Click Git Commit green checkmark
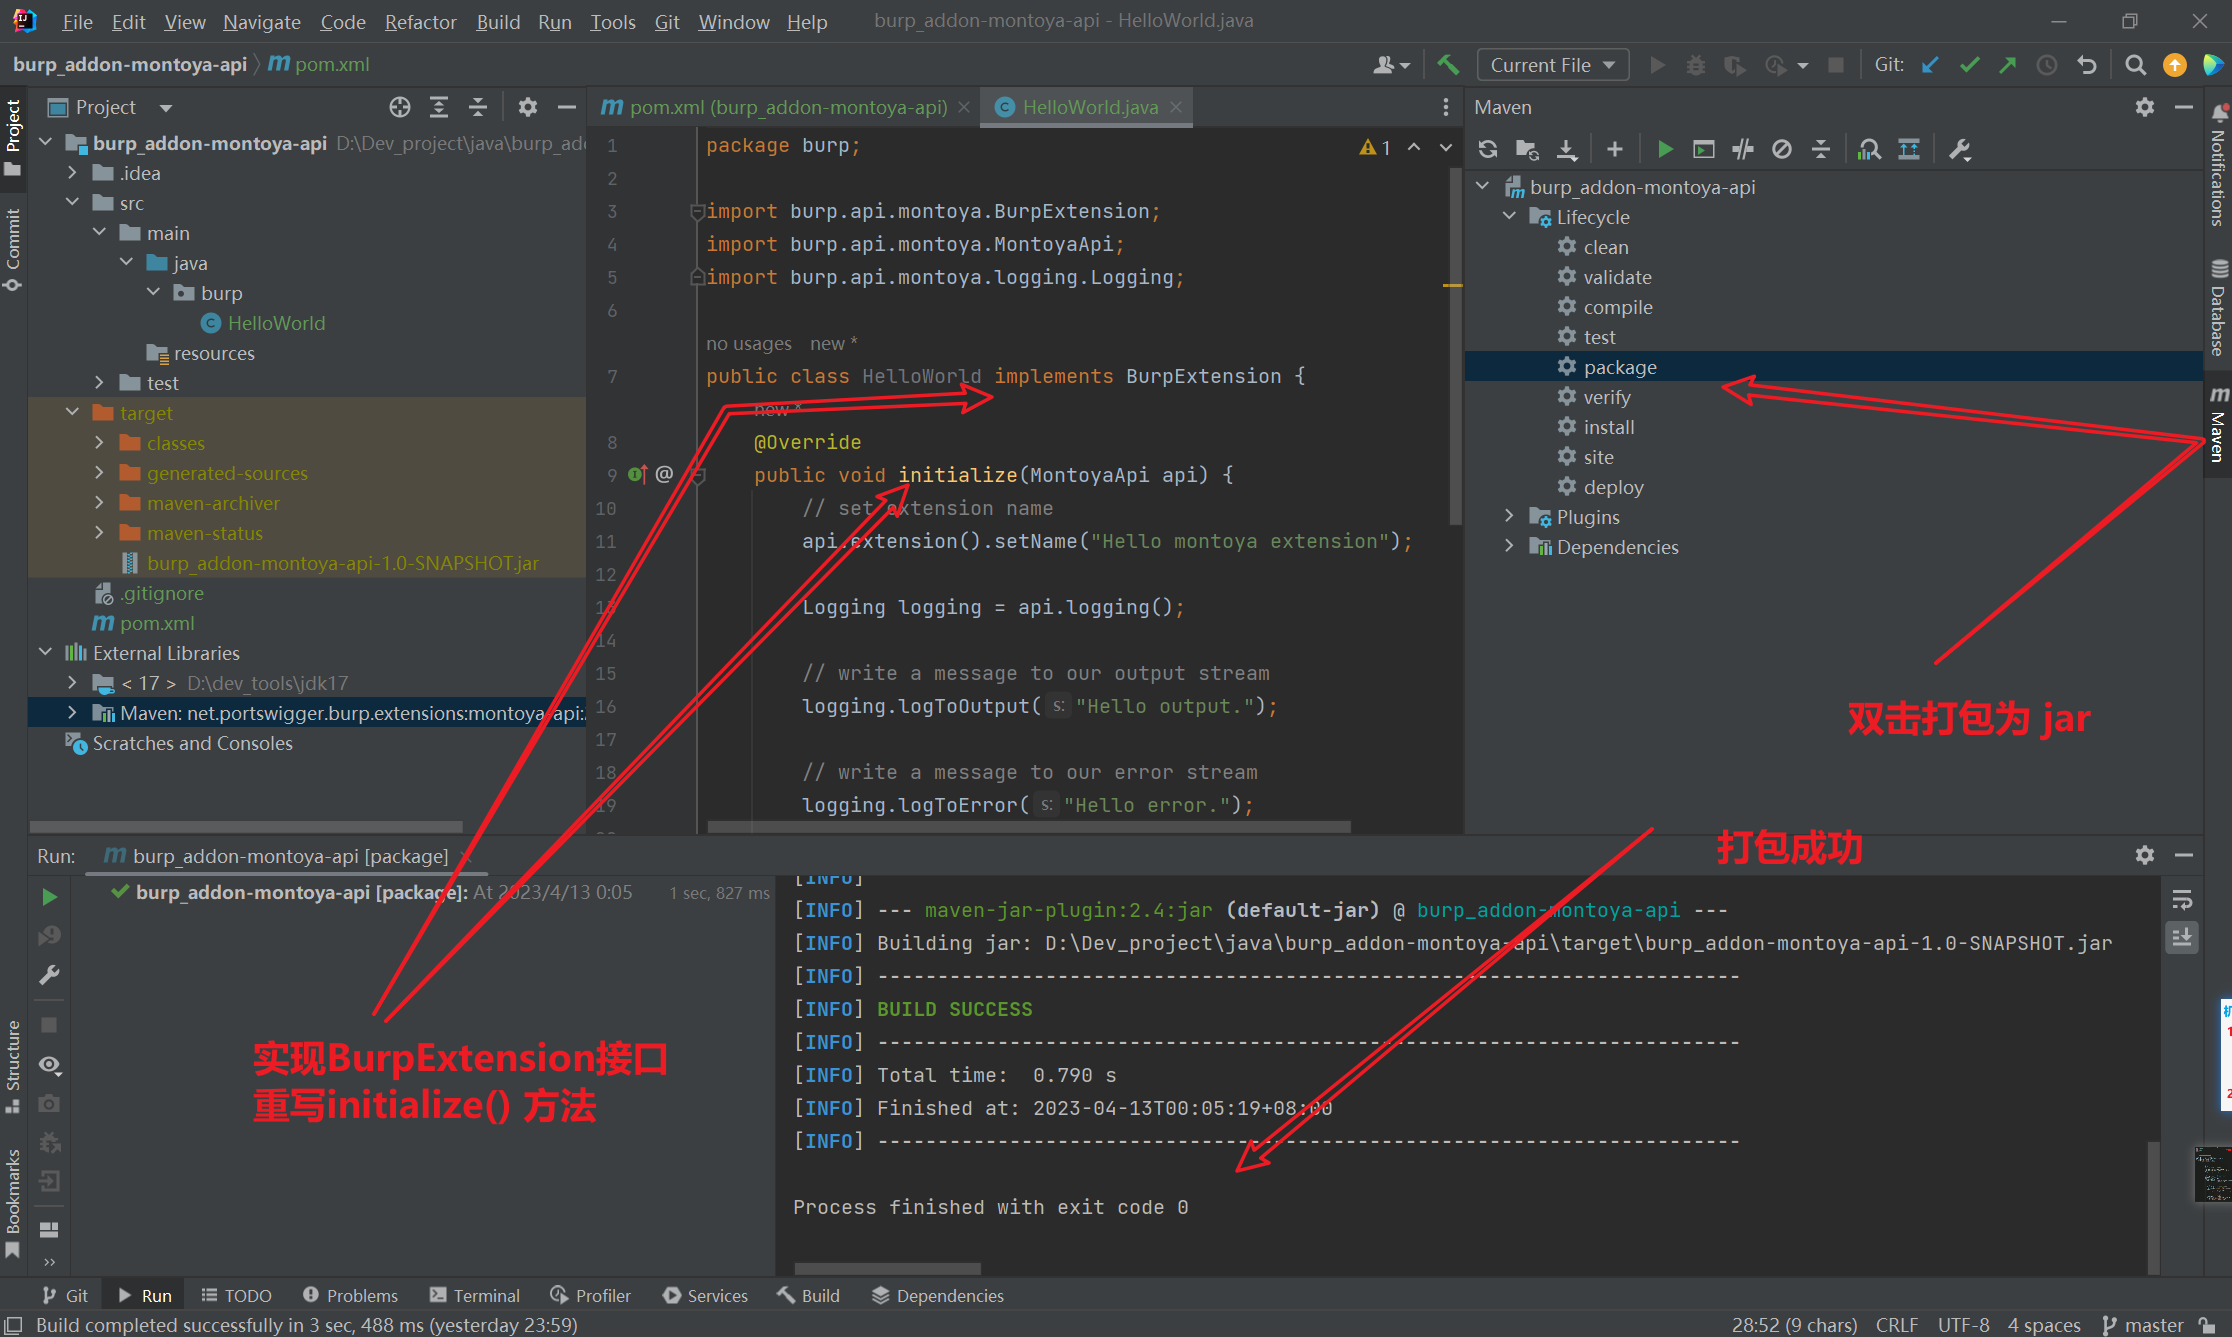The width and height of the screenshot is (2232, 1337). coord(1969,65)
